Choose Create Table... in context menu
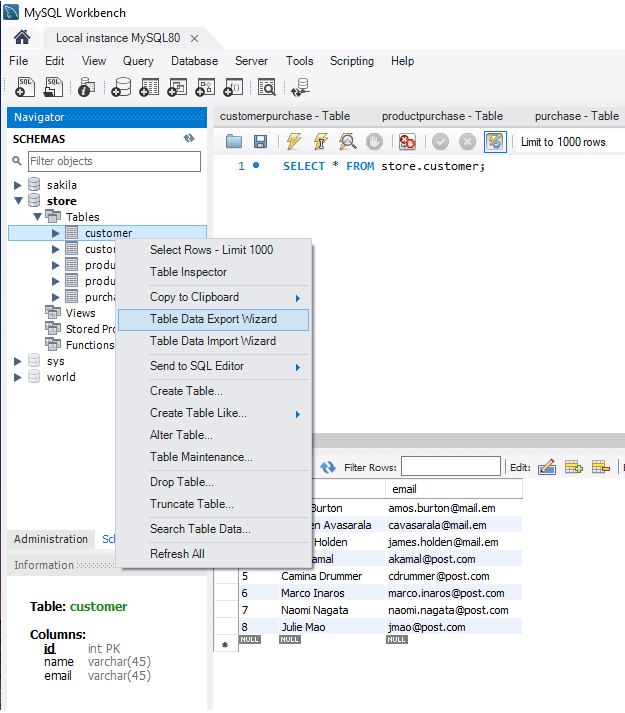This screenshot has width=625, height=713. (213, 391)
